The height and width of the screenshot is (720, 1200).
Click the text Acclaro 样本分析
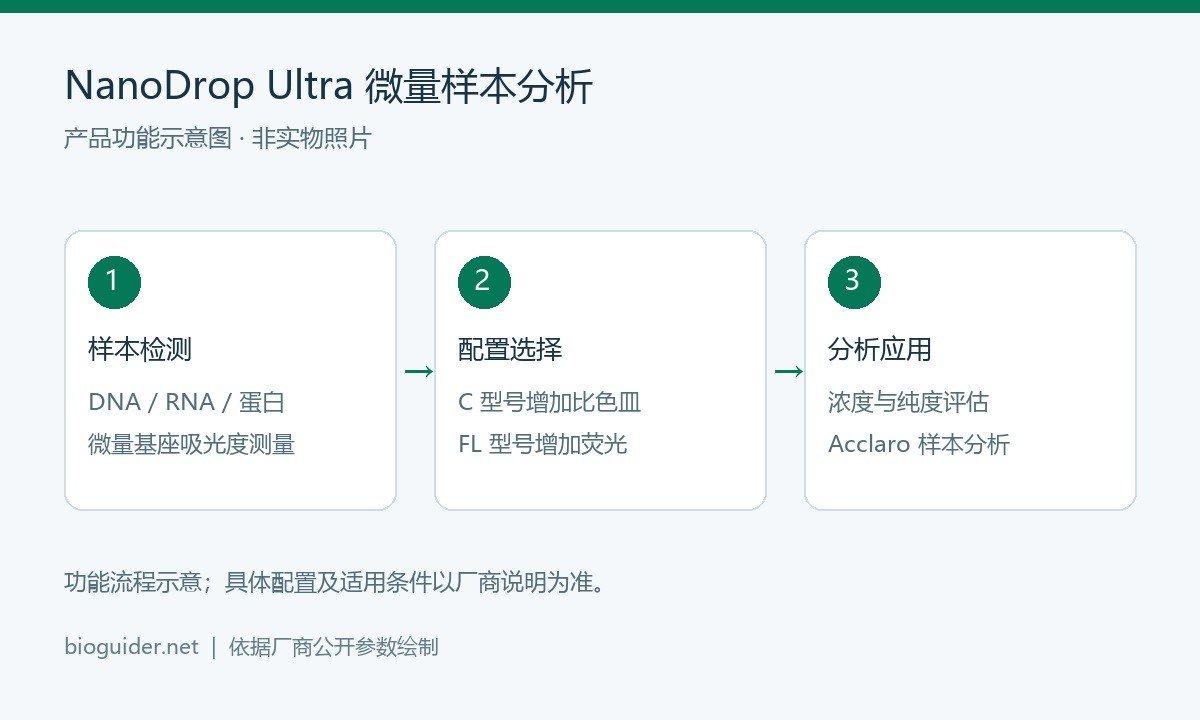click(919, 444)
